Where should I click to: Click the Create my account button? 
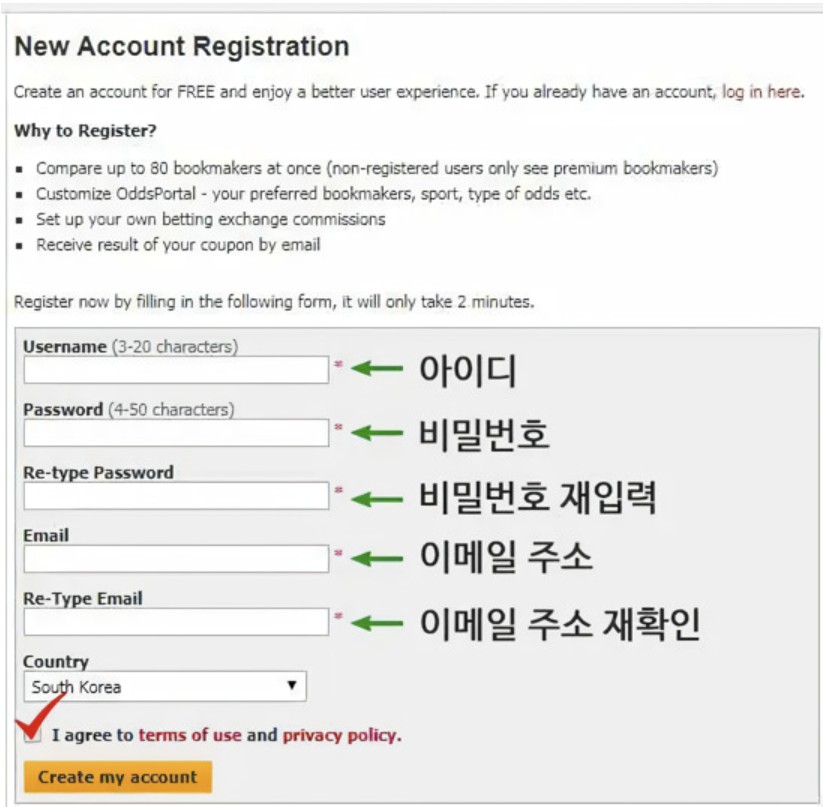(x=118, y=777)
